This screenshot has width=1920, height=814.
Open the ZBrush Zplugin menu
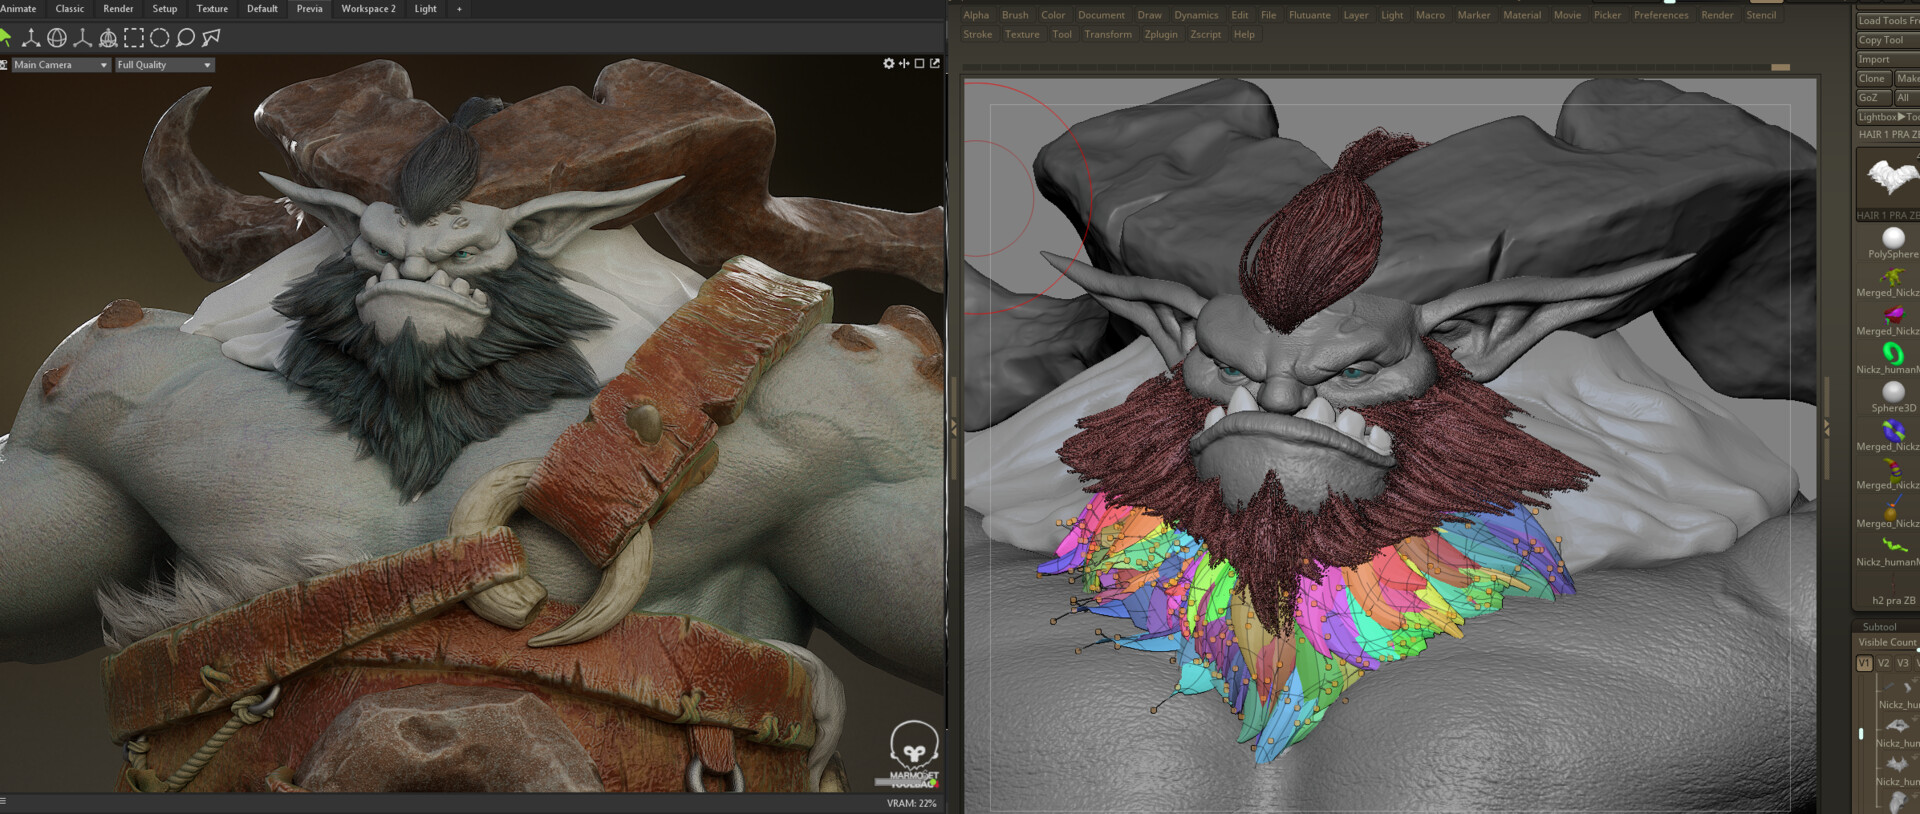pos(1161,34)
